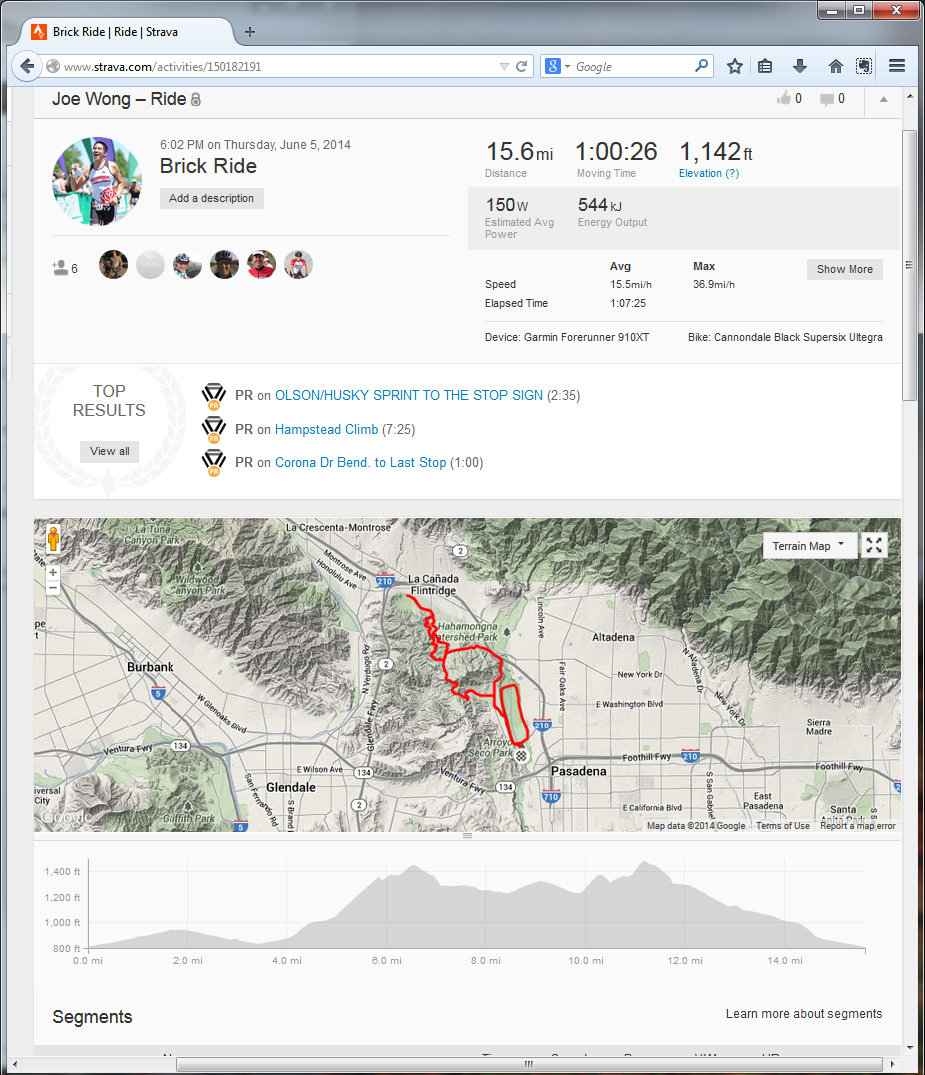This screenshot has width=925, height=1075.
Task: Open the comments speech bubble icon
Action: tap(827, 99)
